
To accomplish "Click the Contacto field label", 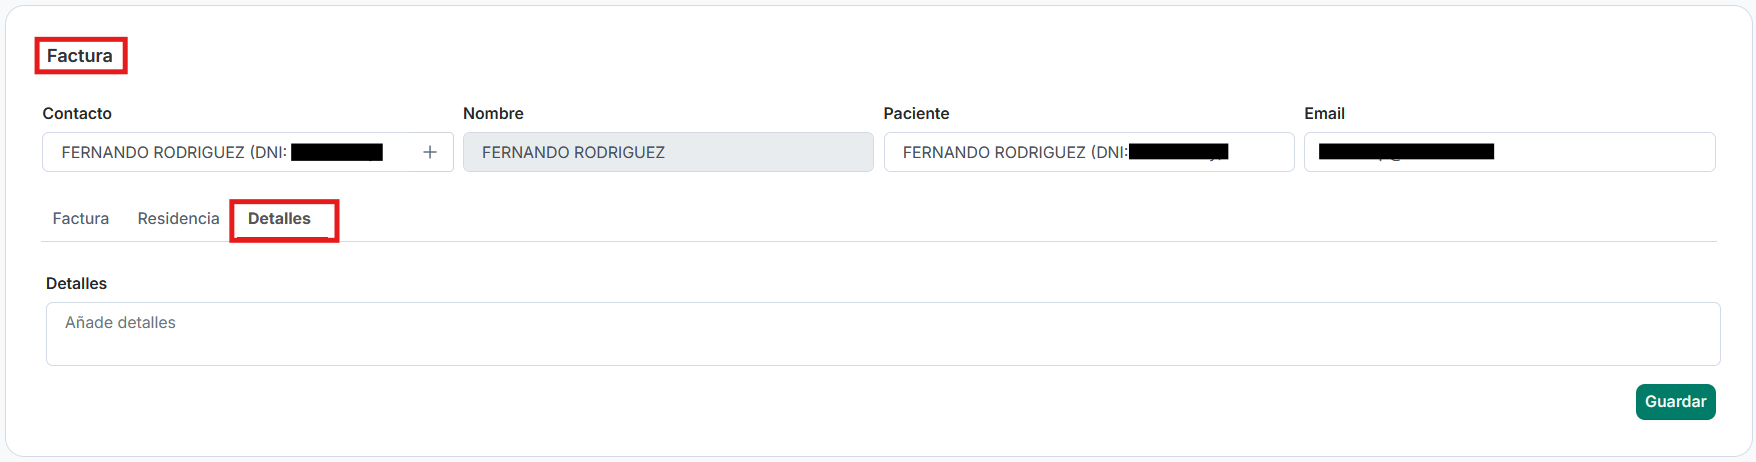I will tap(77, 114).
